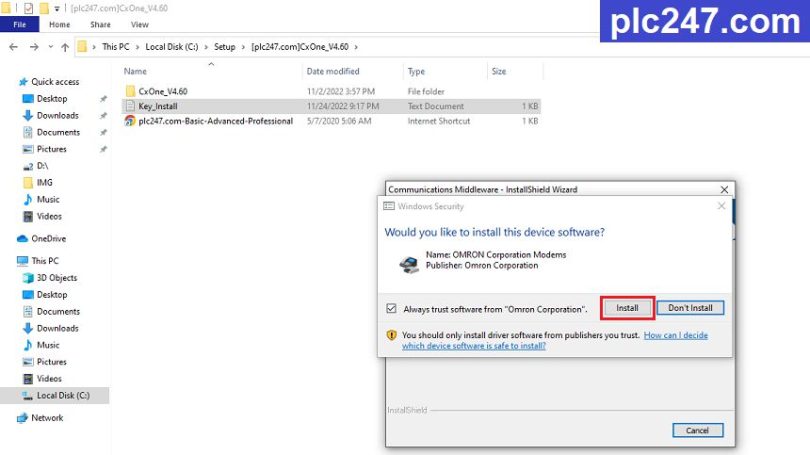
Task: Go up one folder level
Action: pos(65,47)
